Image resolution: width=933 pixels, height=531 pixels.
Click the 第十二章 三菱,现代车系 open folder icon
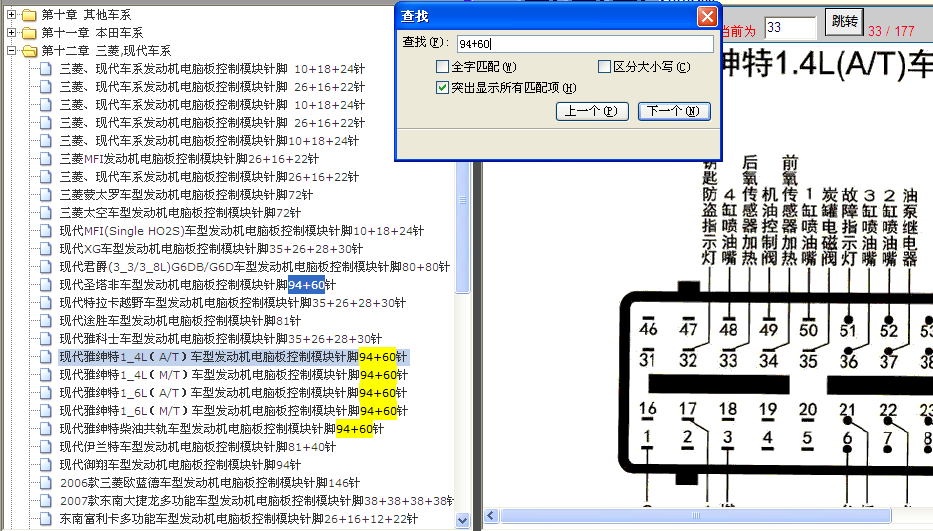point(29,51)
